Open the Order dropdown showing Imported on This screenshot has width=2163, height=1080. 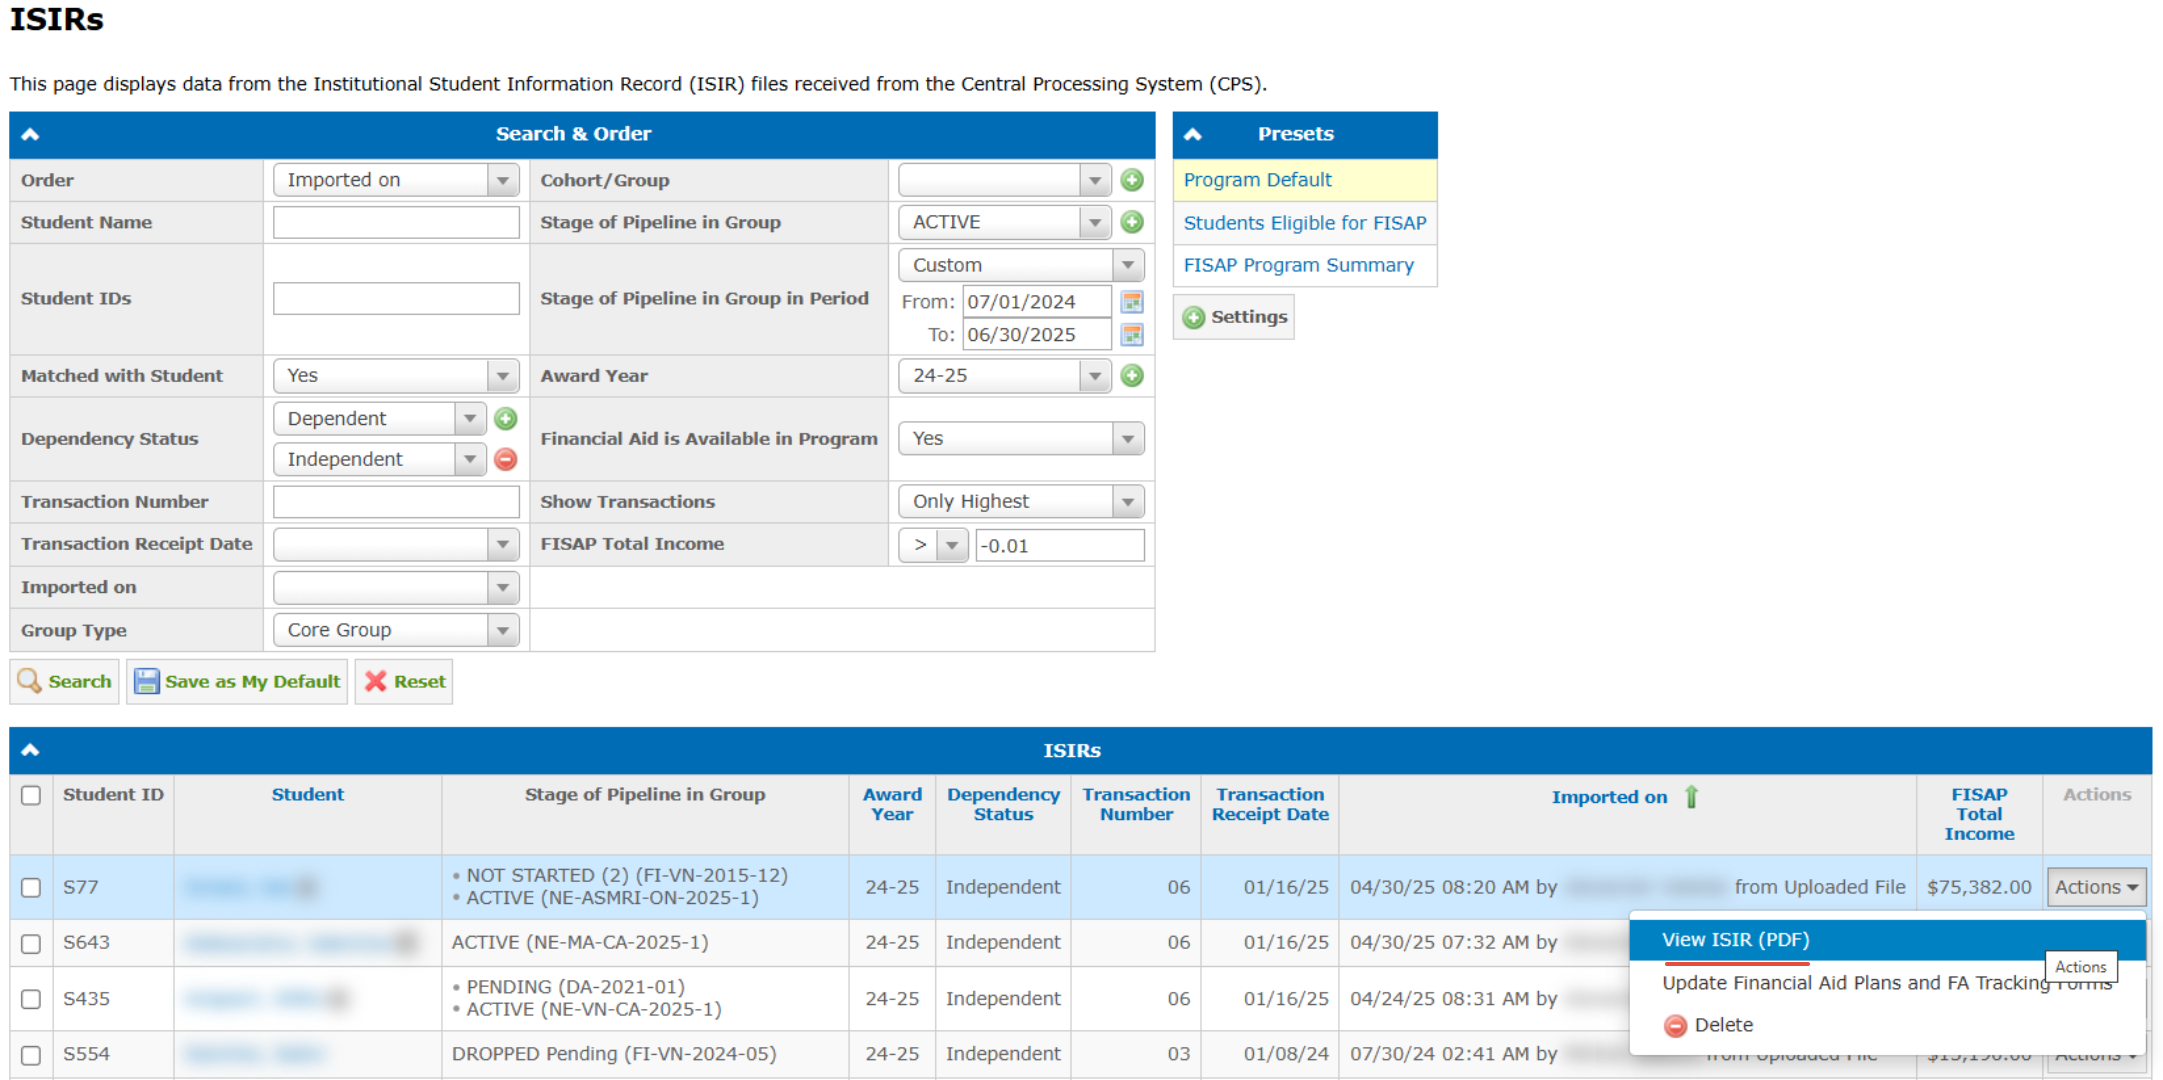396,180
